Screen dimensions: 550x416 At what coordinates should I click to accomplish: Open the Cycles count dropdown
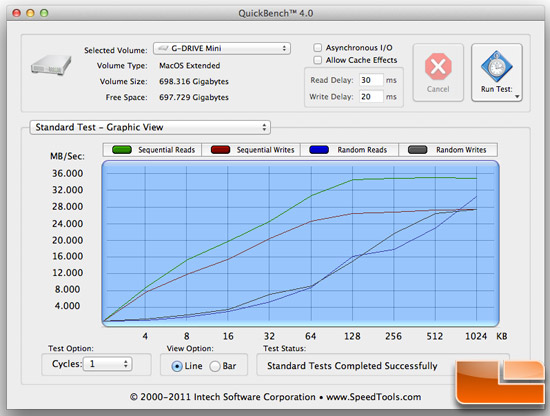(x=107, y=364)
